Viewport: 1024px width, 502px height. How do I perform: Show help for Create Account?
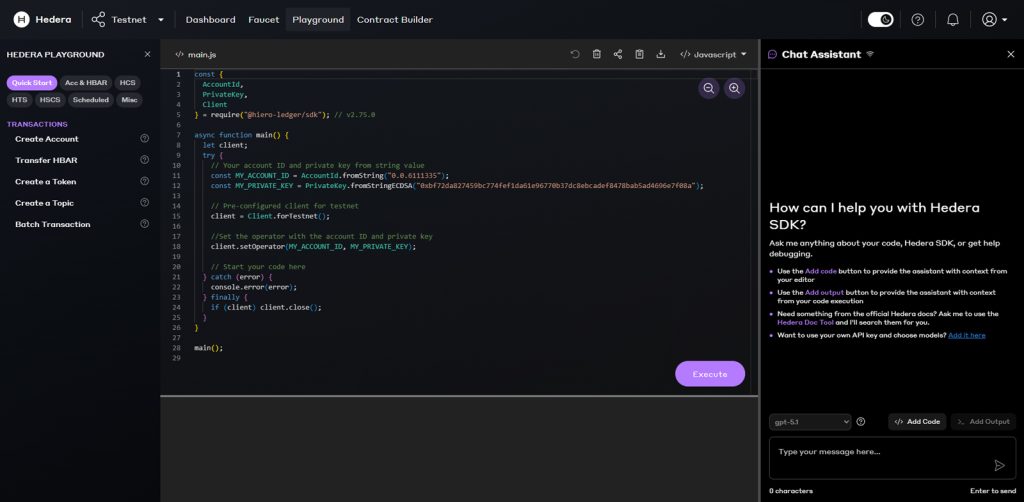(x=144, y=138)
